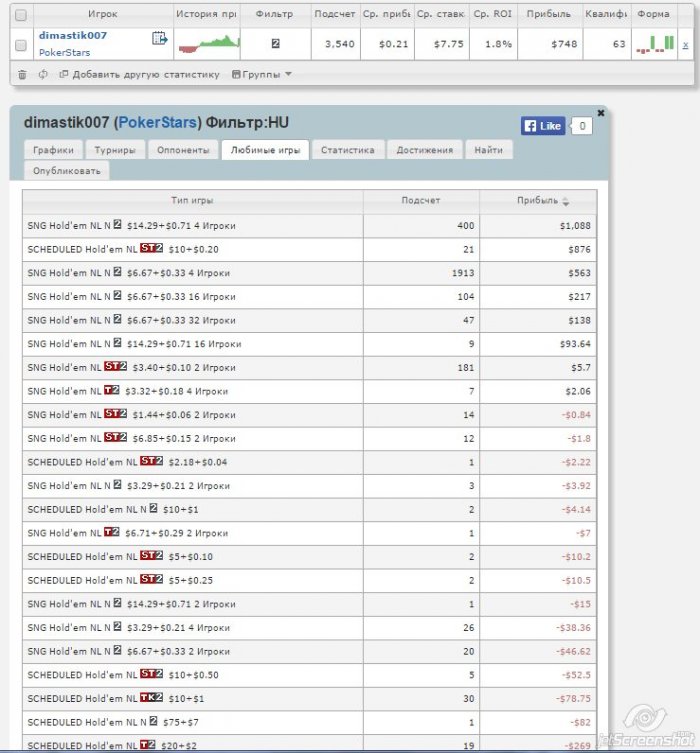Select the 1913 count cell
The image size is (700, 753).
[421, 273]
